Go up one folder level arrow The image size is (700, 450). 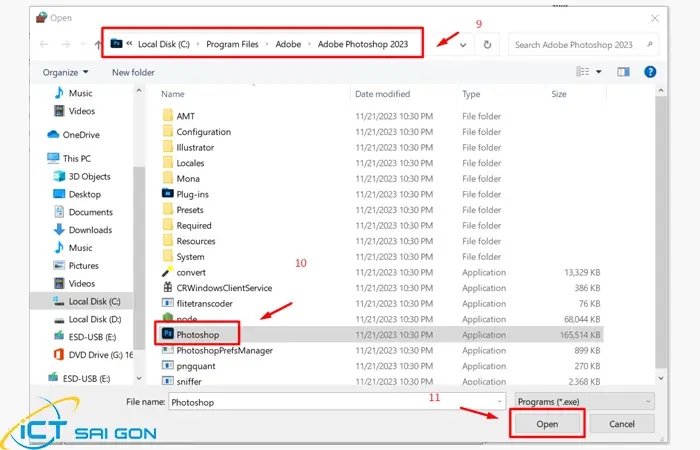coord(97,45)
